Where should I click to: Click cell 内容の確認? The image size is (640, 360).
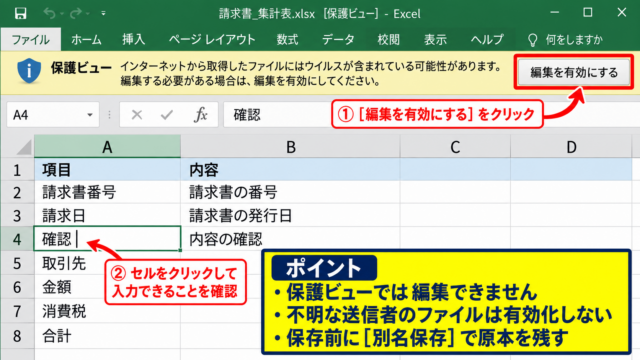click(291, 239)
